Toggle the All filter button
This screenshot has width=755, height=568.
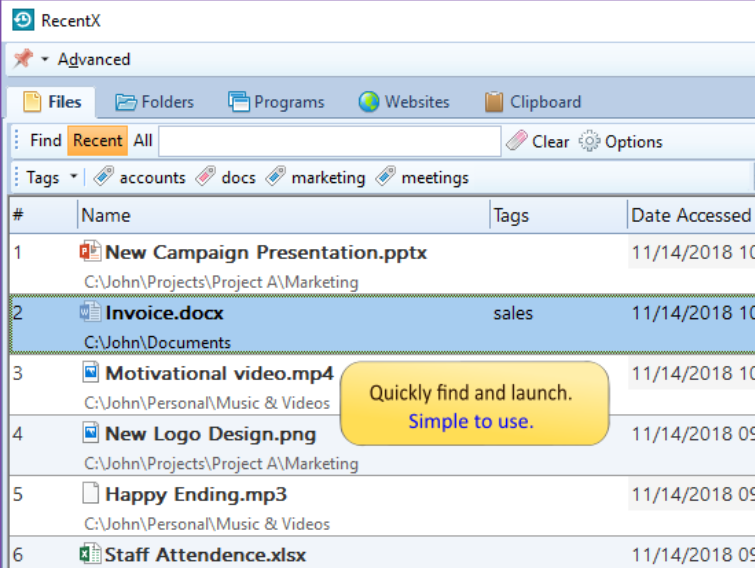[143, 141]
